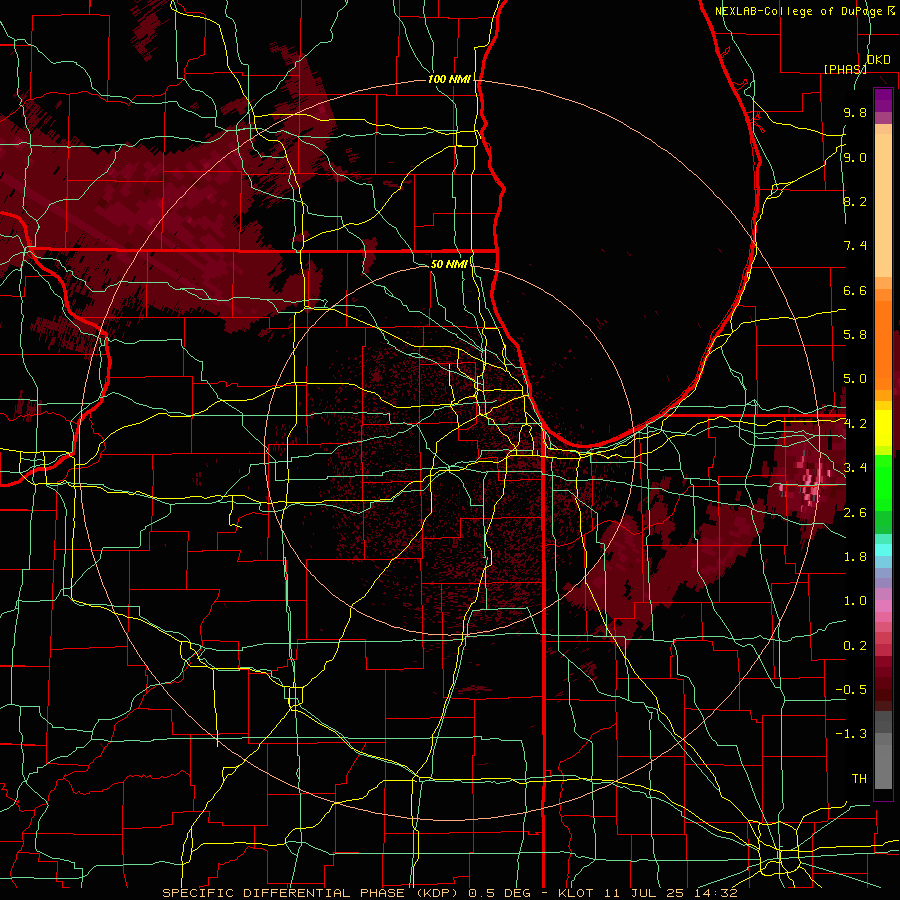Viewport: 900px width, 900px height.
Task: Click the 6.6 value on the color scale
Action: [855, 290]
